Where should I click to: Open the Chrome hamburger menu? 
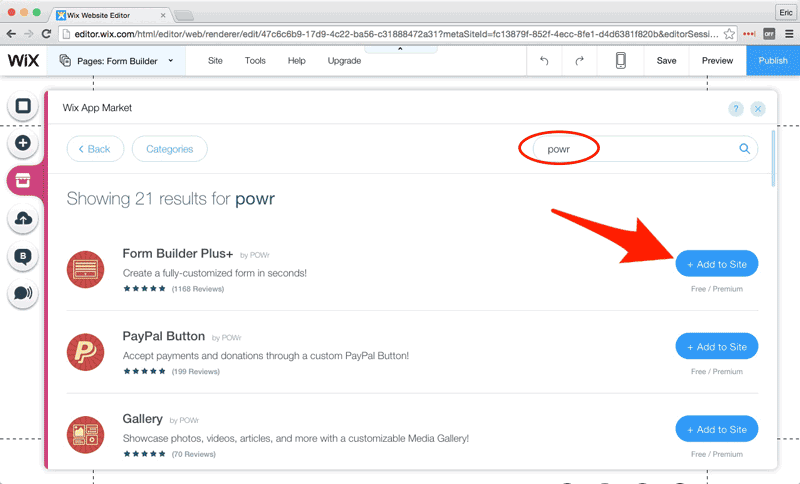click(x=789, y=34)
